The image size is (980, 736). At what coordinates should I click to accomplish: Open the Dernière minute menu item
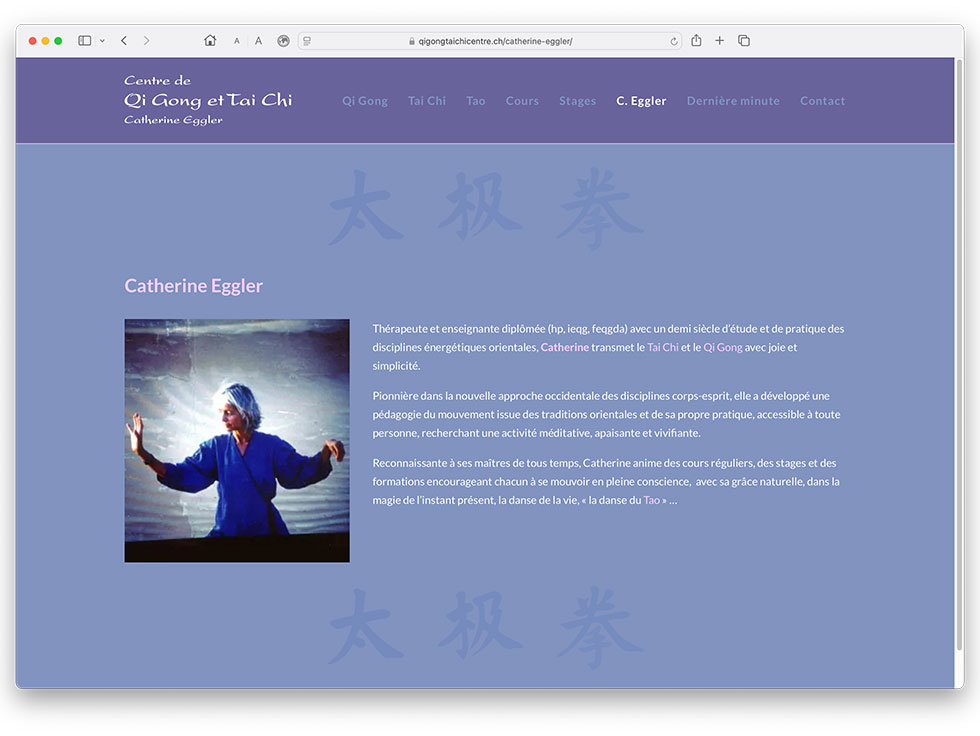[733, 101]
